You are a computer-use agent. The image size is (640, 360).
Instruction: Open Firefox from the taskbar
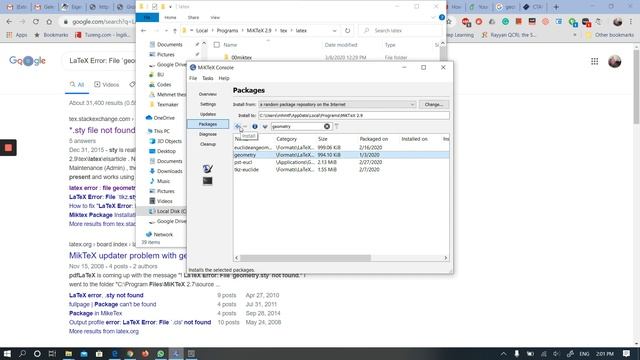tap(145, 353)
